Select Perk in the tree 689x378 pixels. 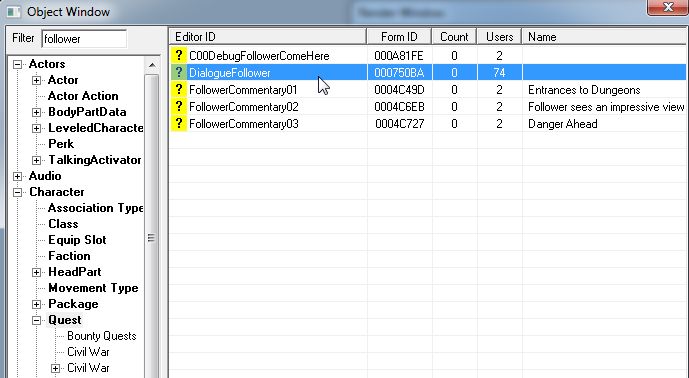click(61, 144)
